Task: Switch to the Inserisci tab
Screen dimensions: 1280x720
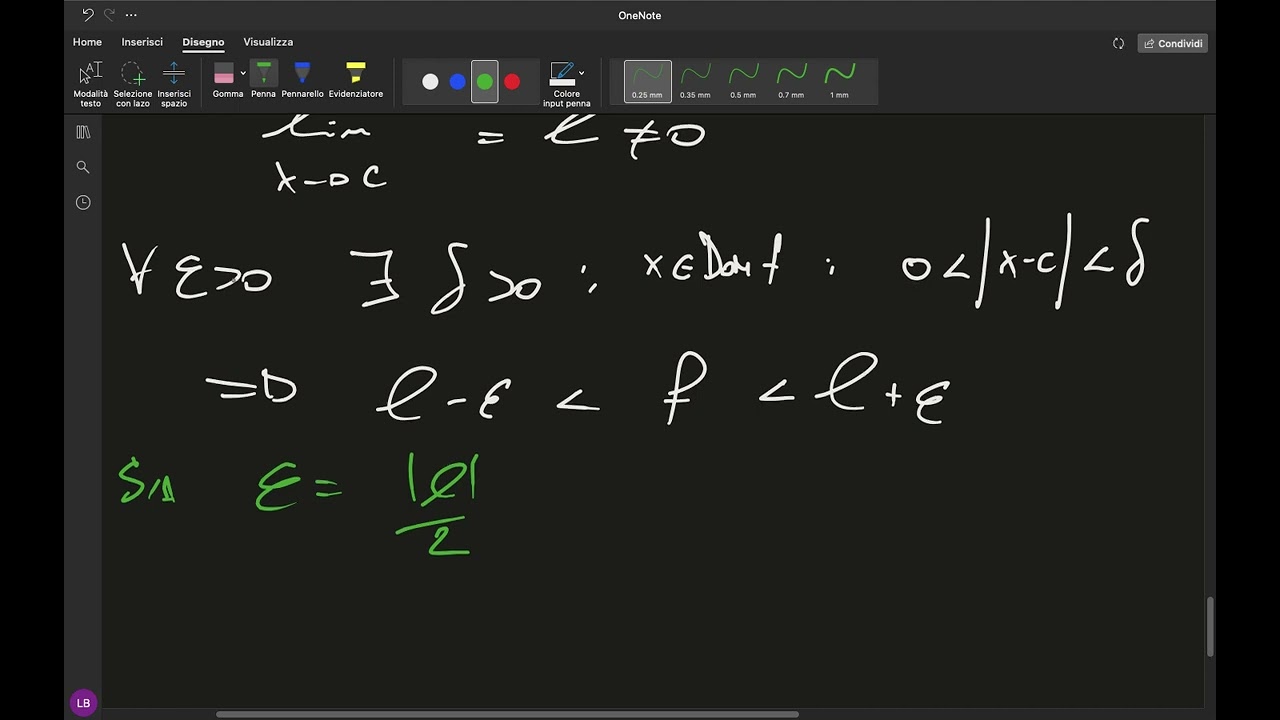Action: tap(142, 42)
